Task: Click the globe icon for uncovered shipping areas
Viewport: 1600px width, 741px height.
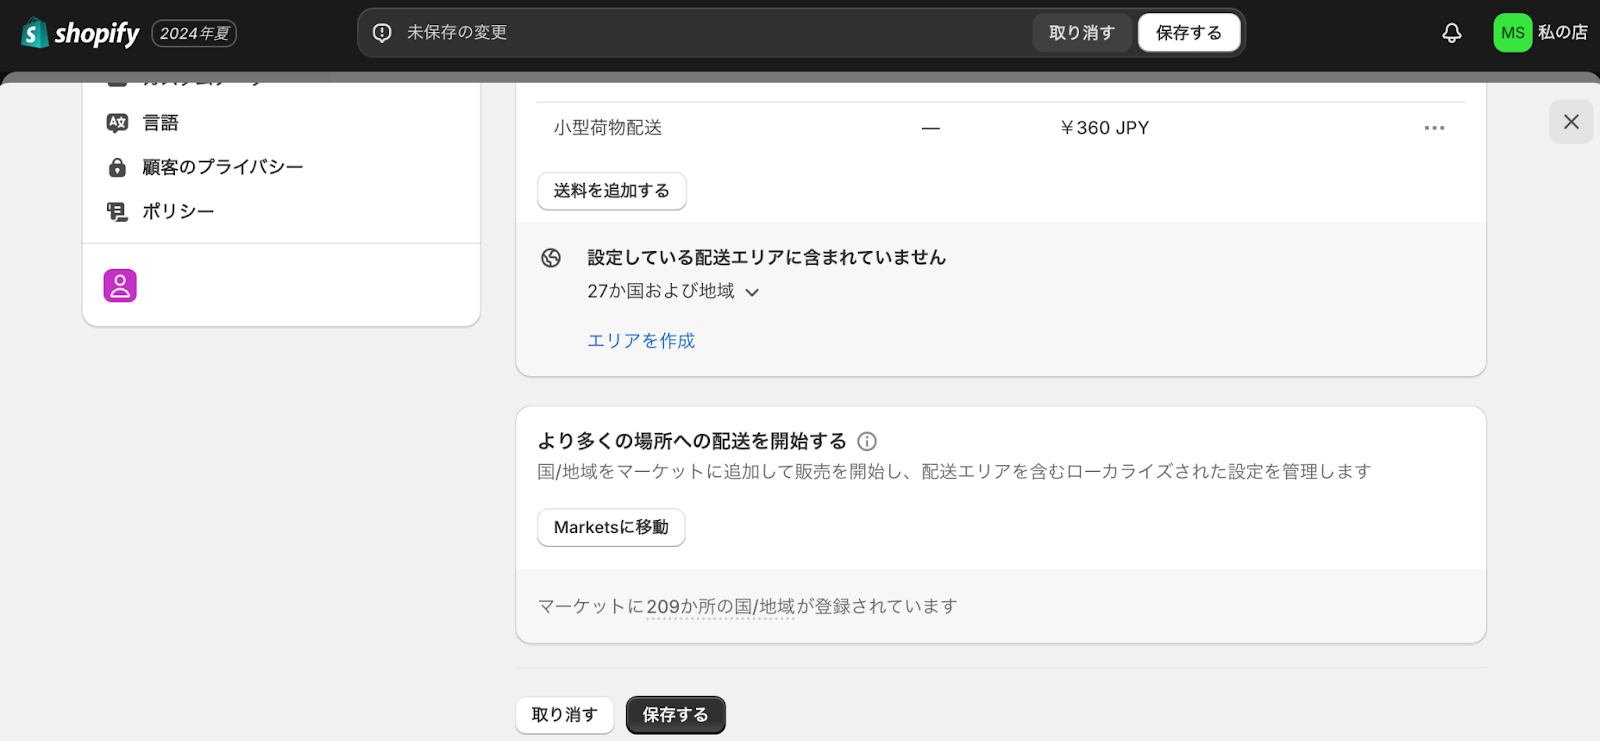Action: pos(551,258)
